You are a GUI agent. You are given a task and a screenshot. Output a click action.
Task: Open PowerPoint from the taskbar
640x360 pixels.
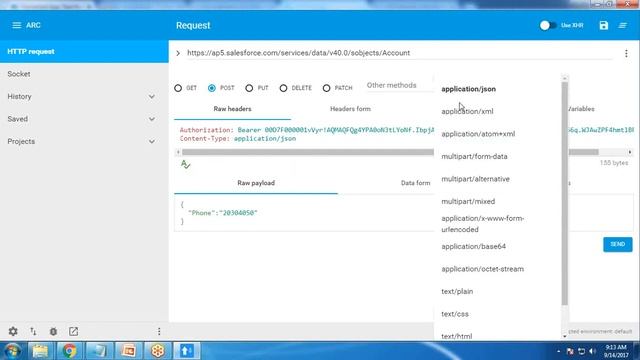tap(129, 351)
